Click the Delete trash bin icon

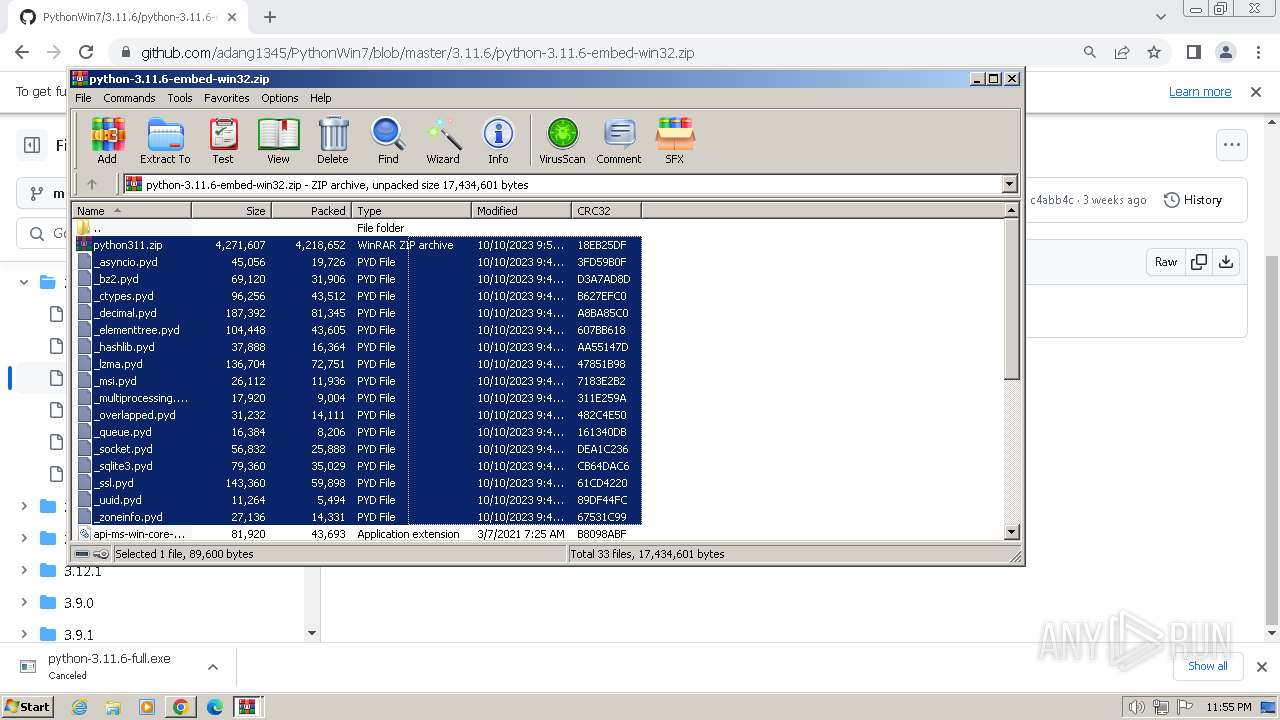(333, 140)
